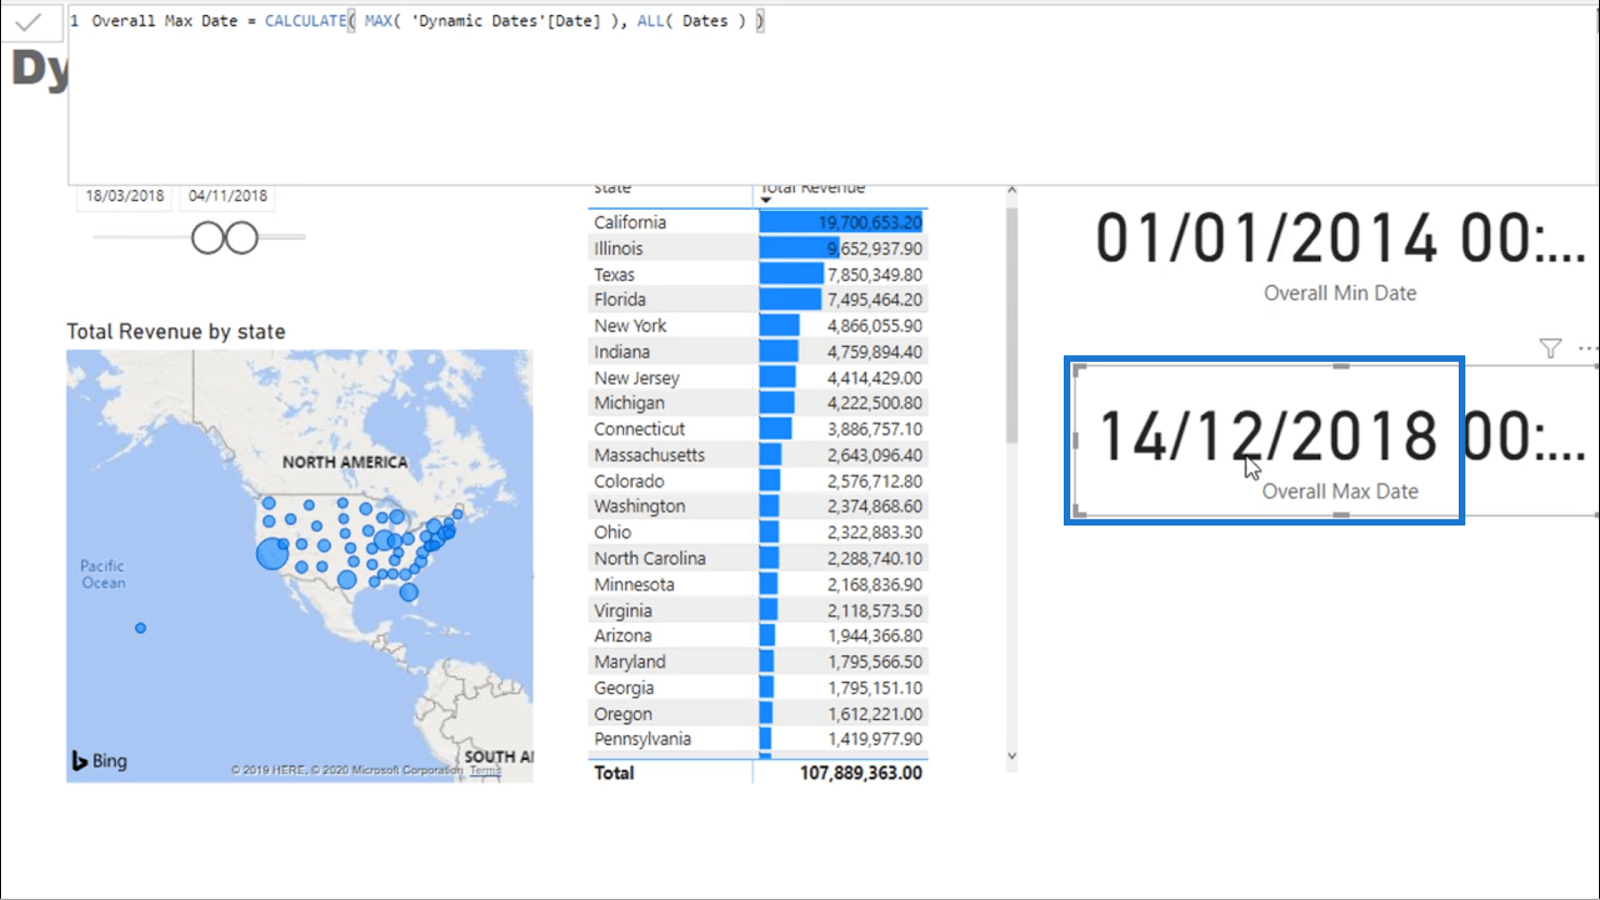
Task: Click the Overall Max Date card value 14/12/2018
Action: 1267,437
